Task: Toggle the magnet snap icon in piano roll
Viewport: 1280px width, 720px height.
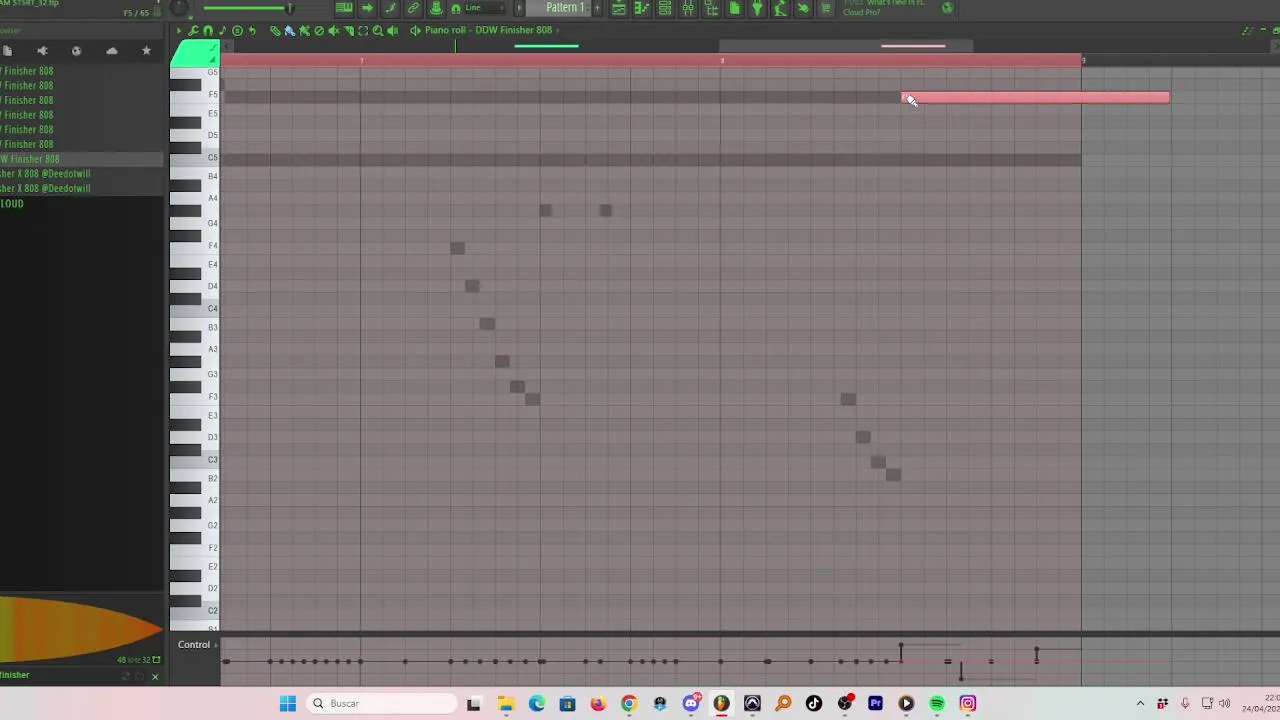Action: 208,30
